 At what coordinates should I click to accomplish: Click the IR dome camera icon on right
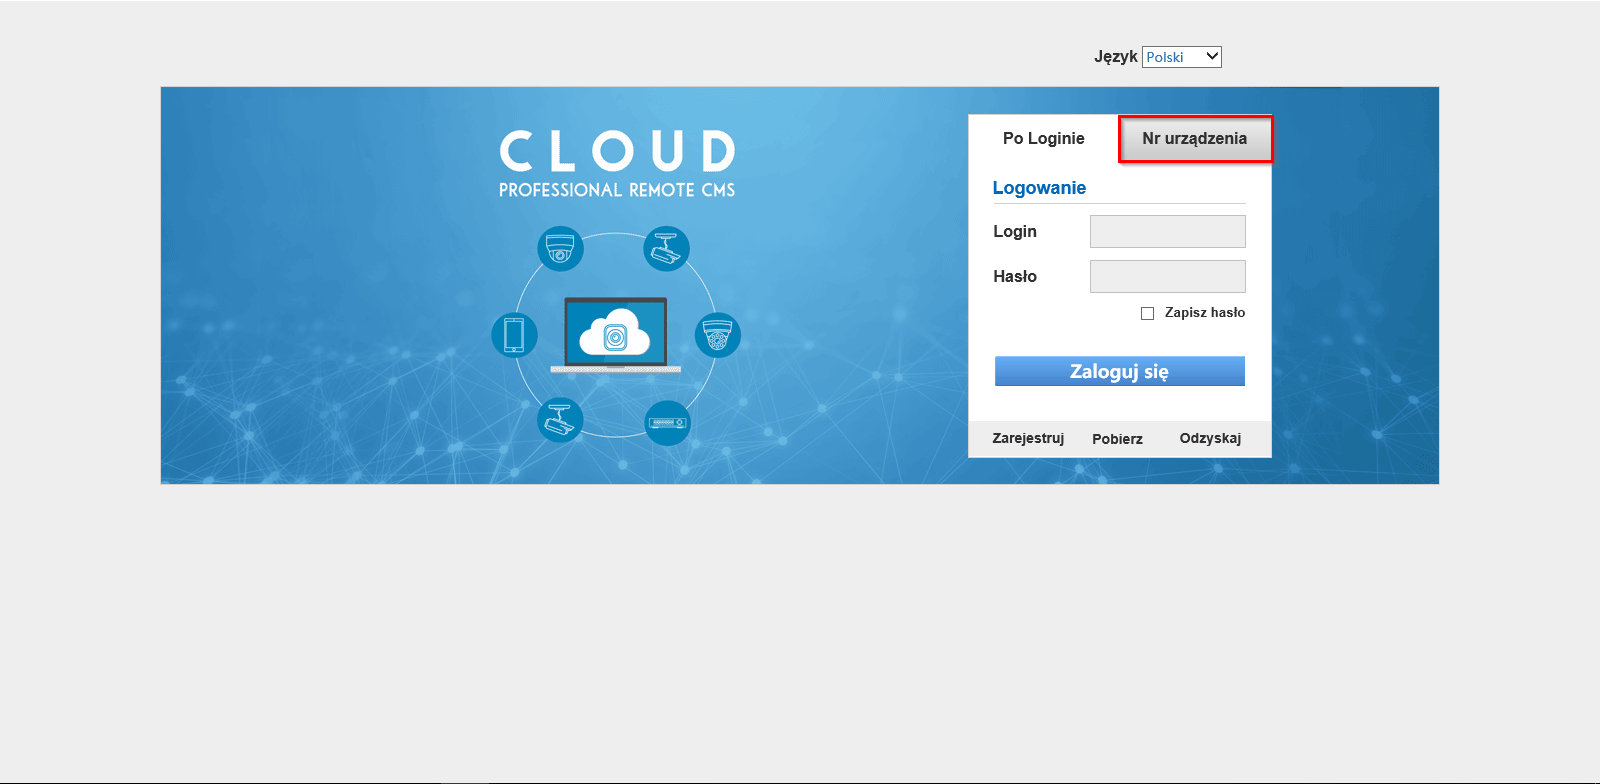(x=718, y=335)
